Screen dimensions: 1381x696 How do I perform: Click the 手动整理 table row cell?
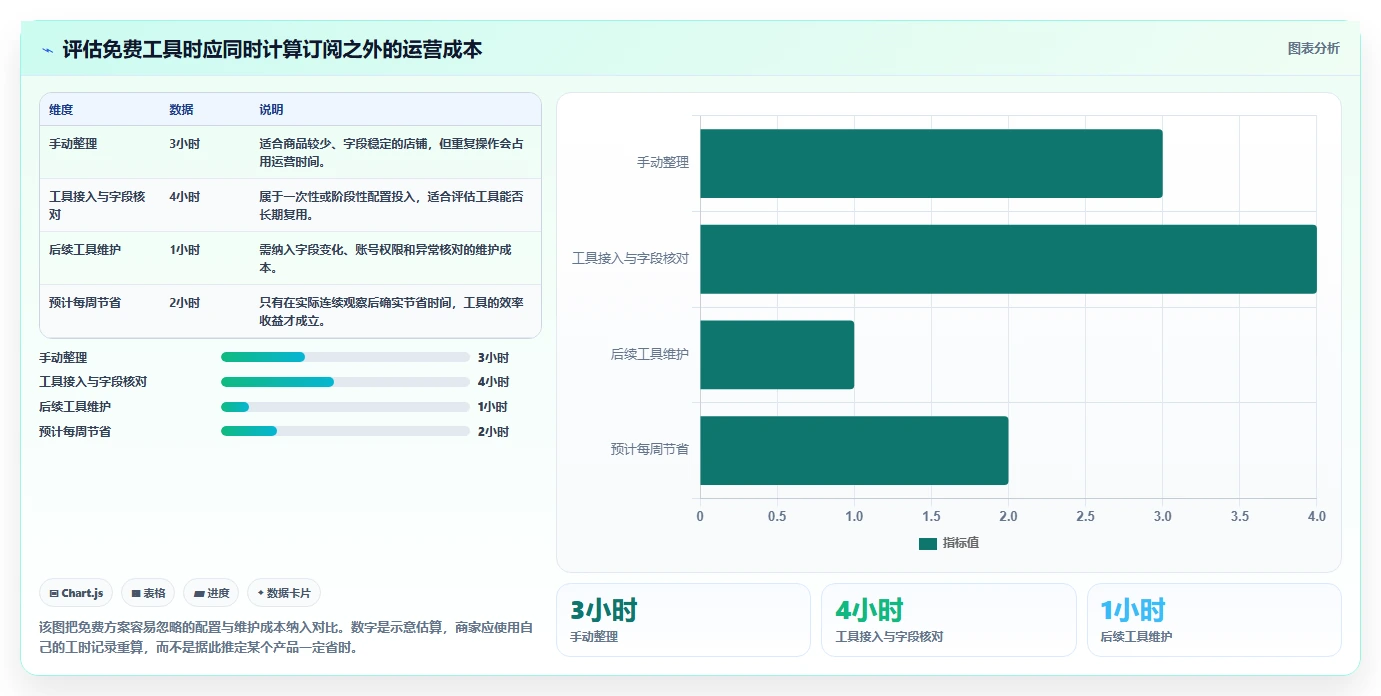(73, 144)
